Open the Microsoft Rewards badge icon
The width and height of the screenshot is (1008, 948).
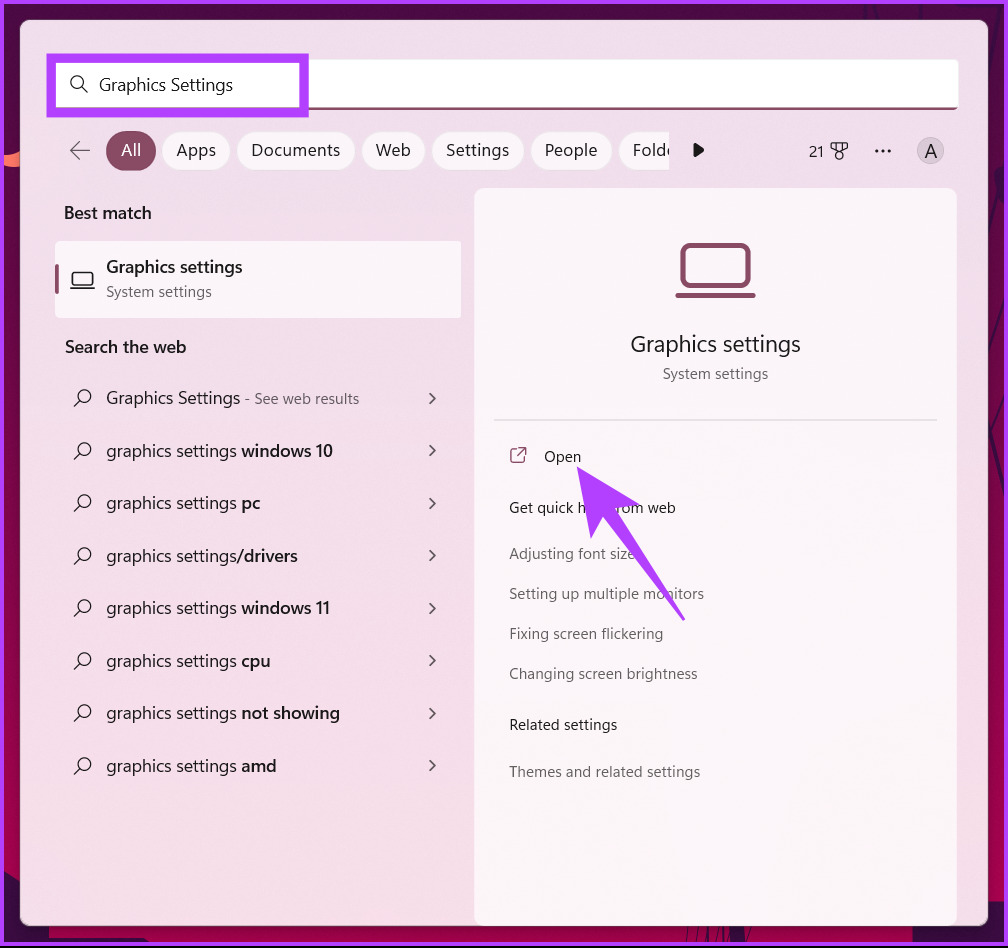click(840, 150)
